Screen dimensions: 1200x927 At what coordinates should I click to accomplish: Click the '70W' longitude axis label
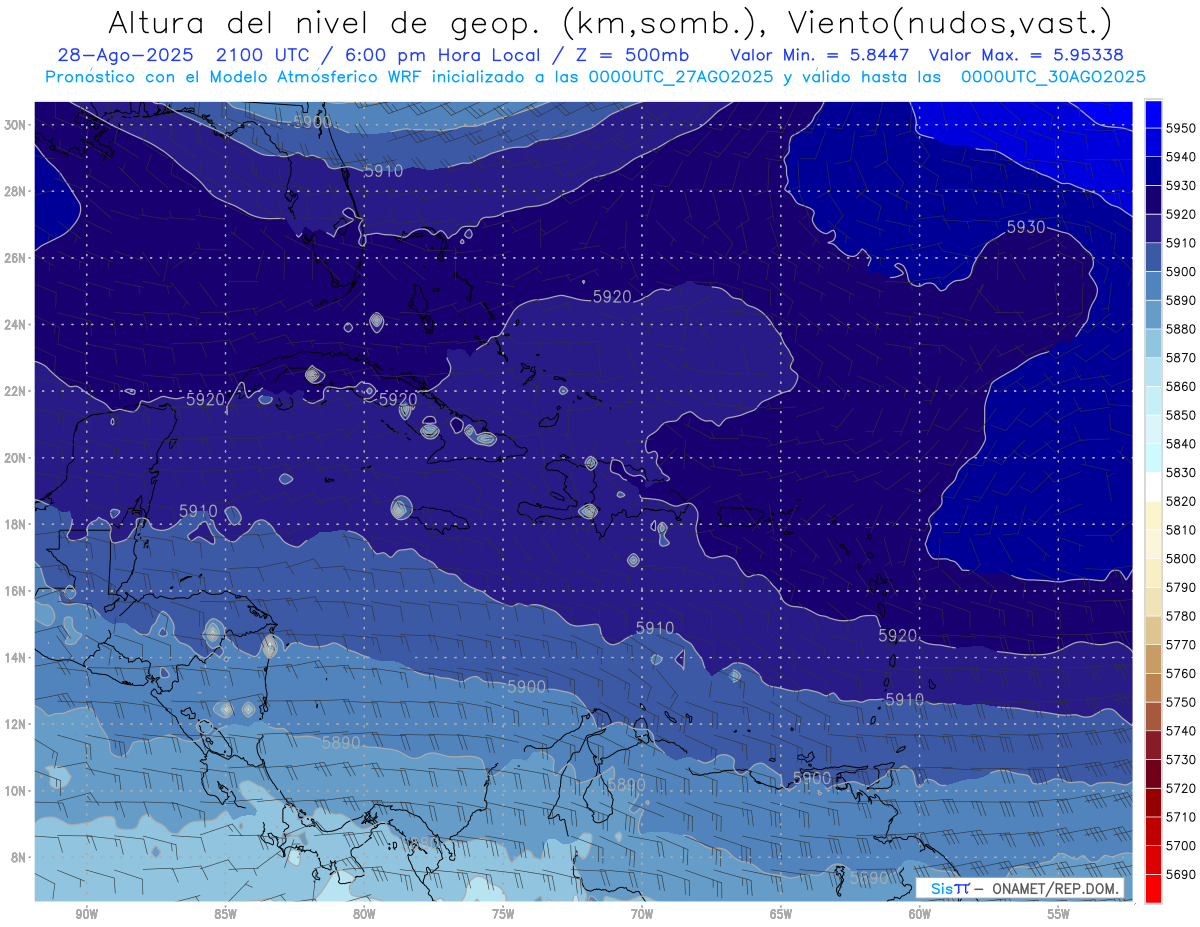click(x=642, y=915)
